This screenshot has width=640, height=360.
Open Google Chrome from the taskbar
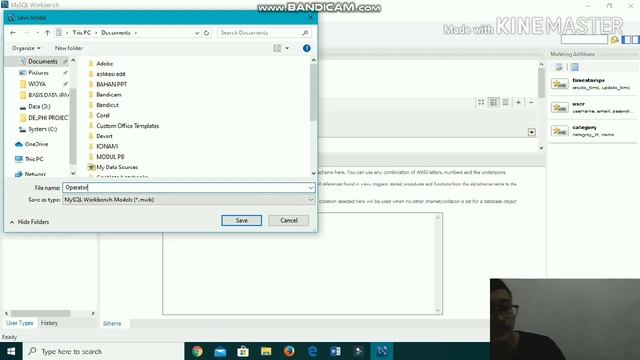[197, 351]
